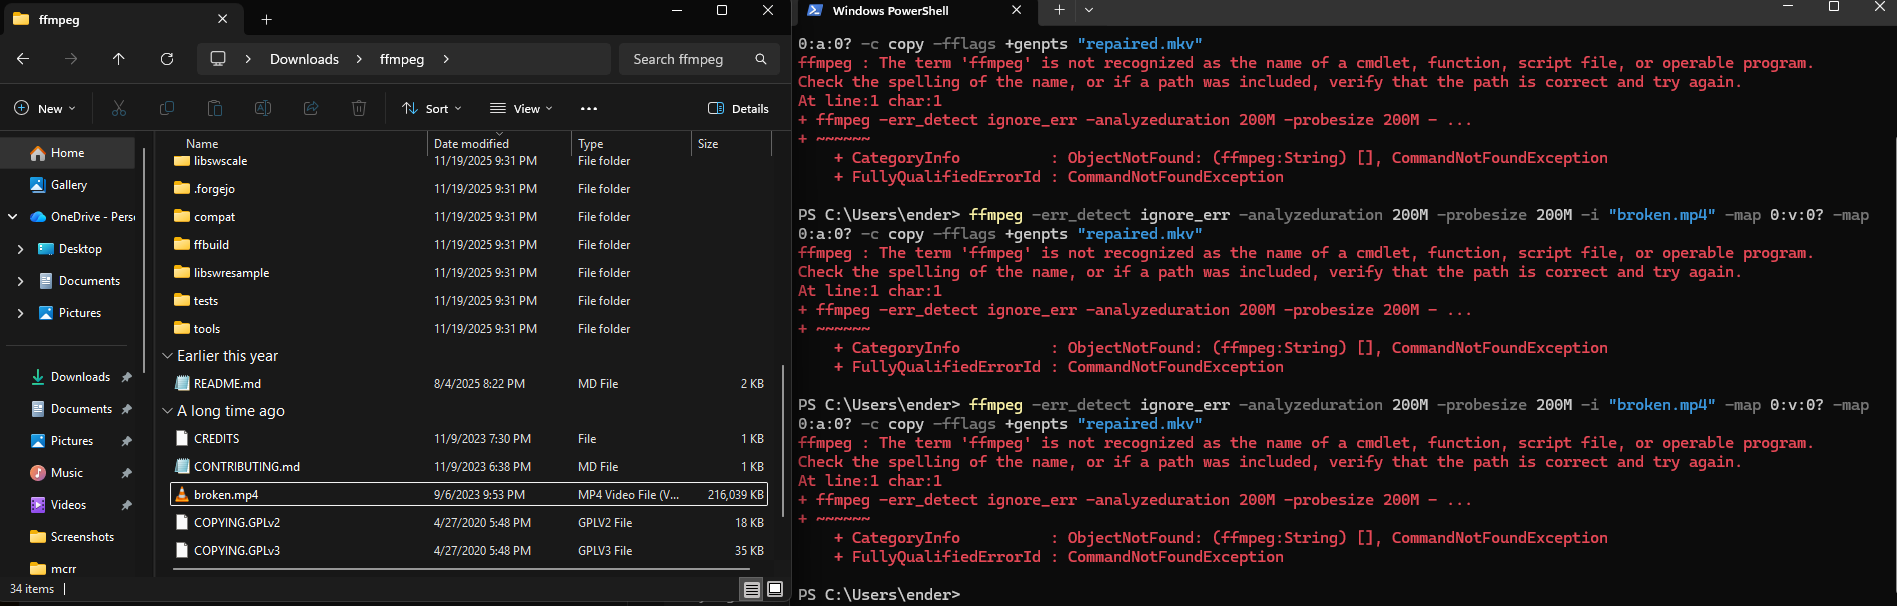Switch to large thumbnails view icon
The height and width of the screenshot is (606, 1897).
pos(775,590)
